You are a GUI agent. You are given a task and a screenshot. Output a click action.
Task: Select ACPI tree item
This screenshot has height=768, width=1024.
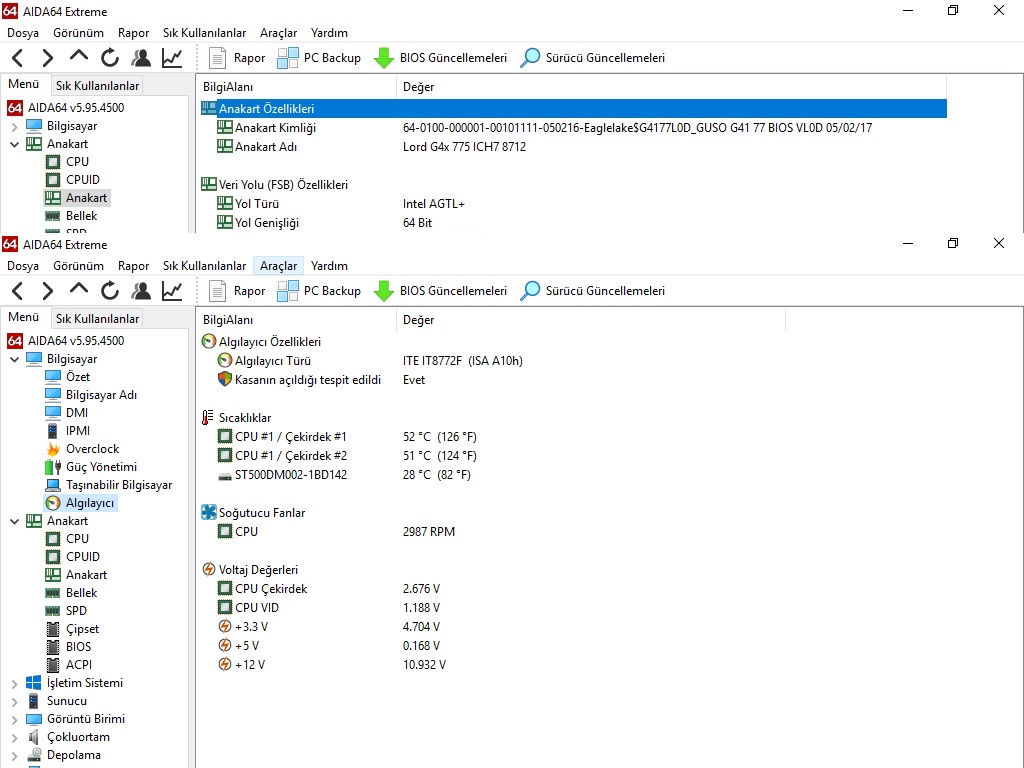[x=78, y=665]
